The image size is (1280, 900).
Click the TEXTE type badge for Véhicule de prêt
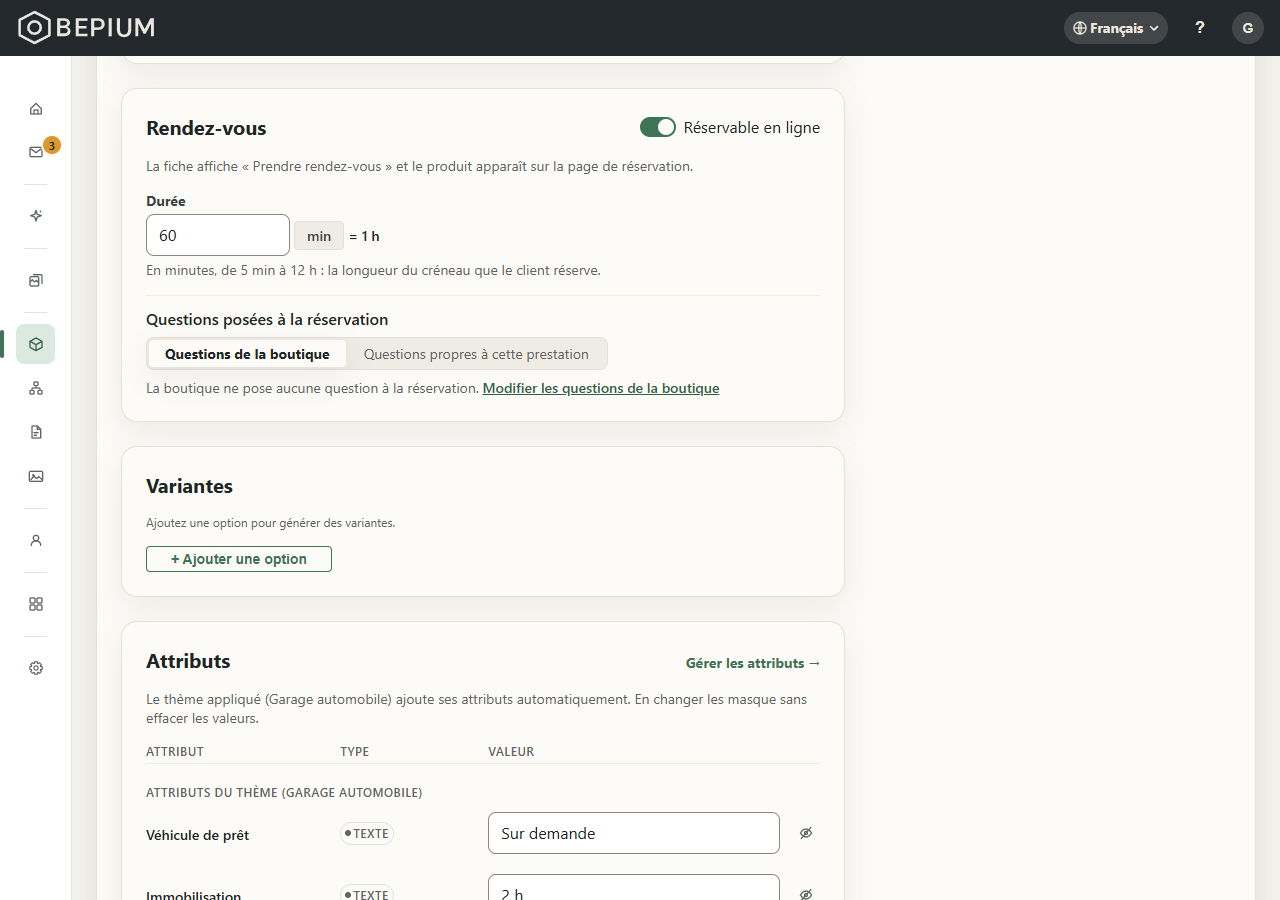(367, 833)
